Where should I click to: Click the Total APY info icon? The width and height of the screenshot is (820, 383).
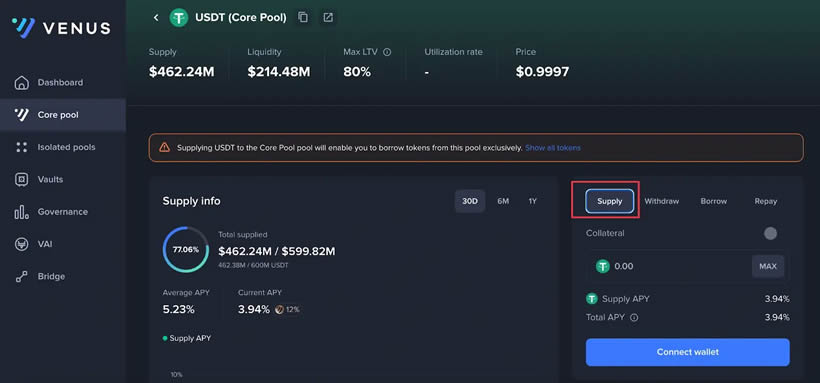tap(634, 317)
